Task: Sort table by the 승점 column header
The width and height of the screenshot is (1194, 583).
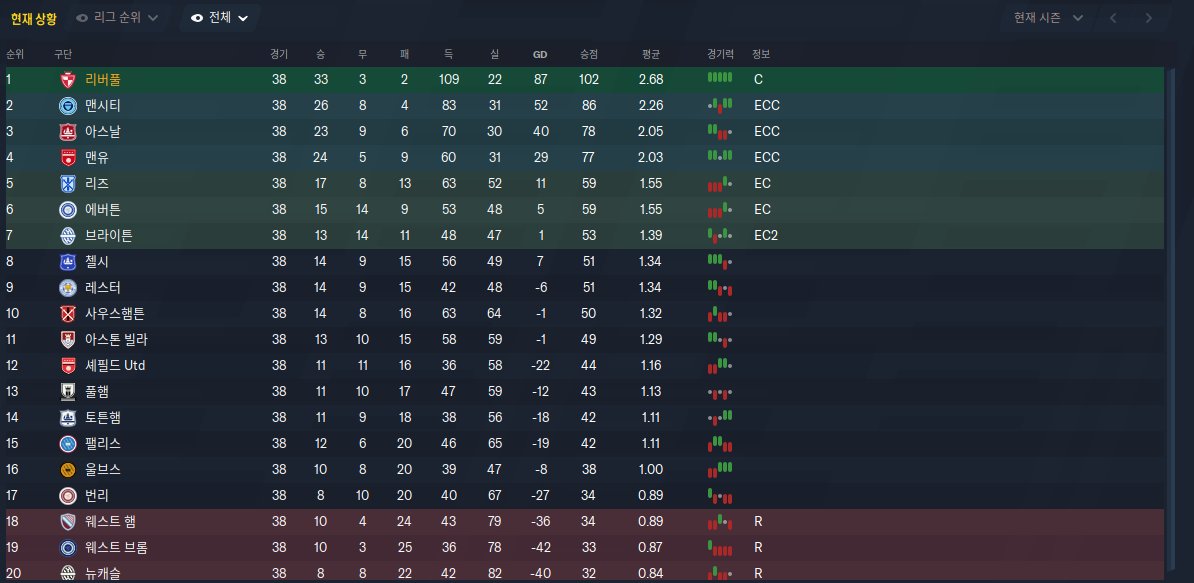Action: 589,53
